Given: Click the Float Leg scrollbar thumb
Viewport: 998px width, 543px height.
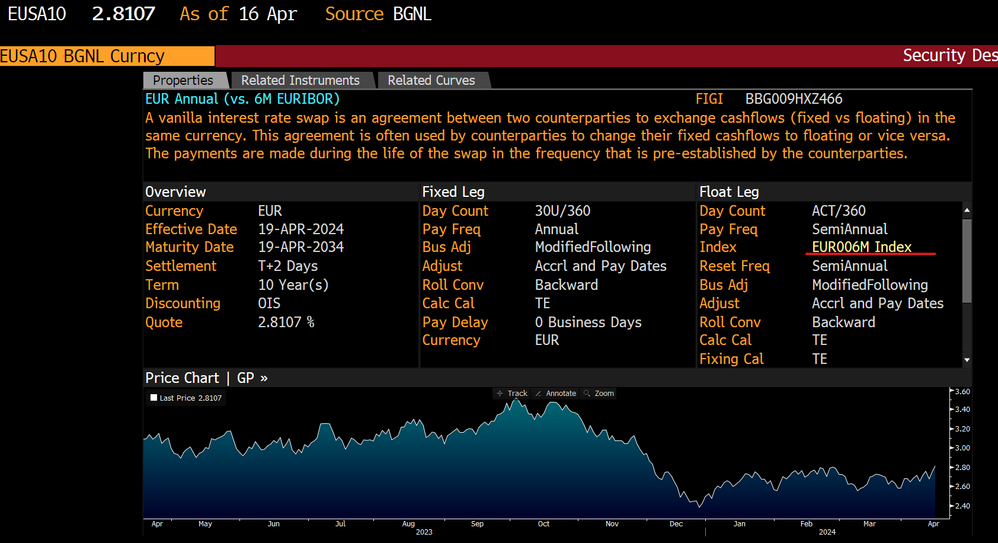Looking at the screenshot, I should pyautogui.click(x=966, y=260).
